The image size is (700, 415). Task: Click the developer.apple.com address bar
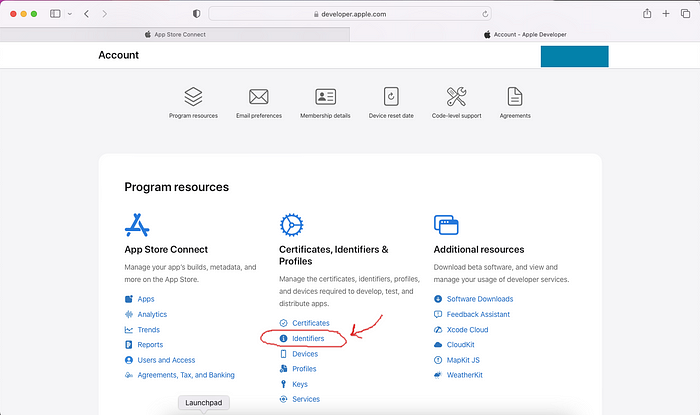point(350,14)
